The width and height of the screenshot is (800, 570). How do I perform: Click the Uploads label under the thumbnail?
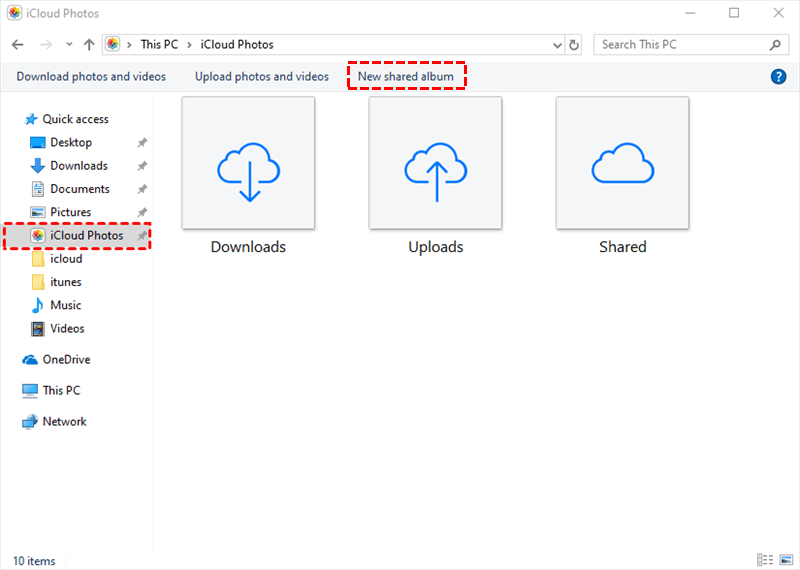click(x=436, y=247)
